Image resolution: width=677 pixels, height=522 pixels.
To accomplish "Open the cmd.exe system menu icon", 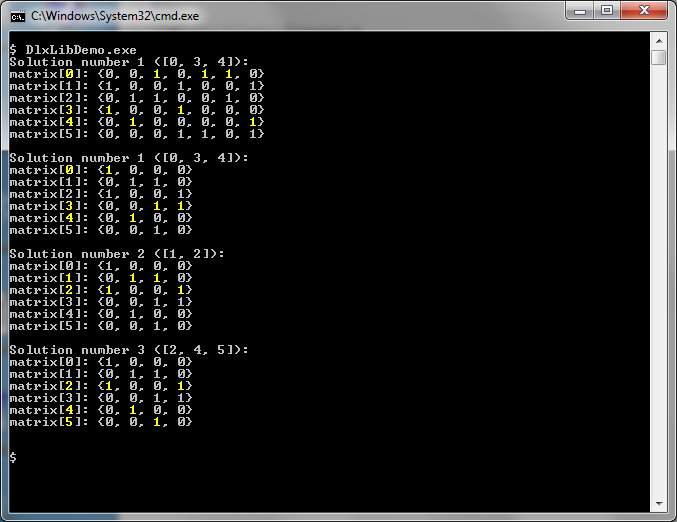I will (x=18, y=16).
